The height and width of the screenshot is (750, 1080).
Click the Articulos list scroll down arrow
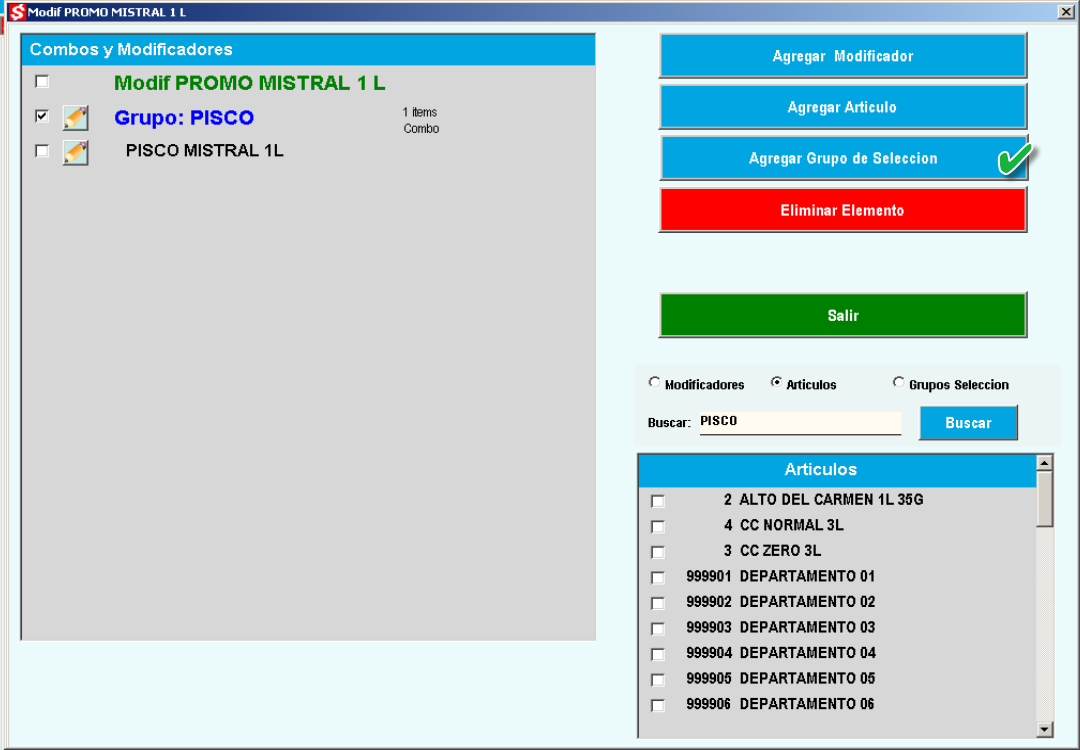(x=1045, y=729)
